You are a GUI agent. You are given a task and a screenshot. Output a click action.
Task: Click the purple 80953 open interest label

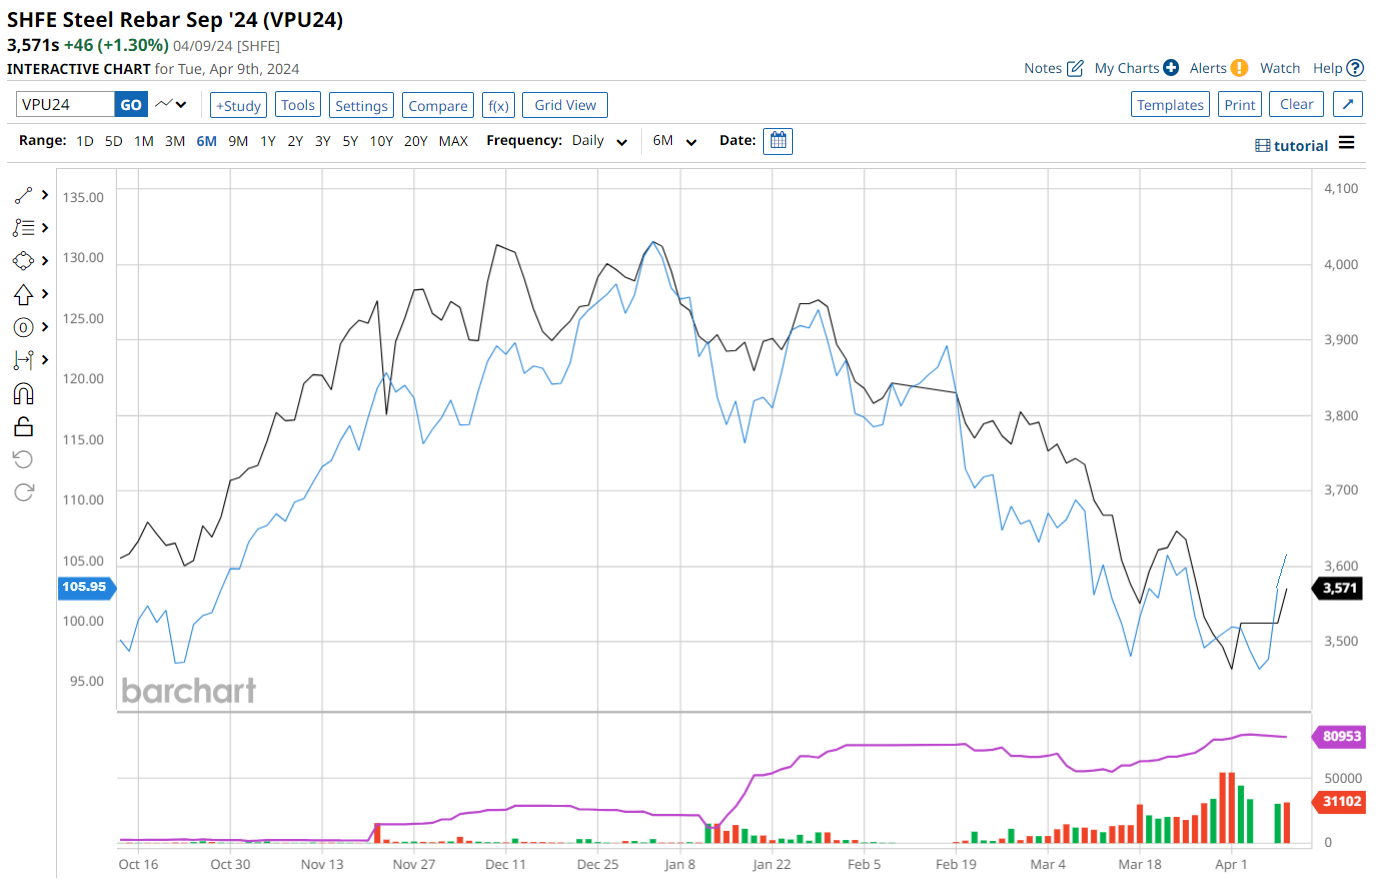click(1341, 736)
